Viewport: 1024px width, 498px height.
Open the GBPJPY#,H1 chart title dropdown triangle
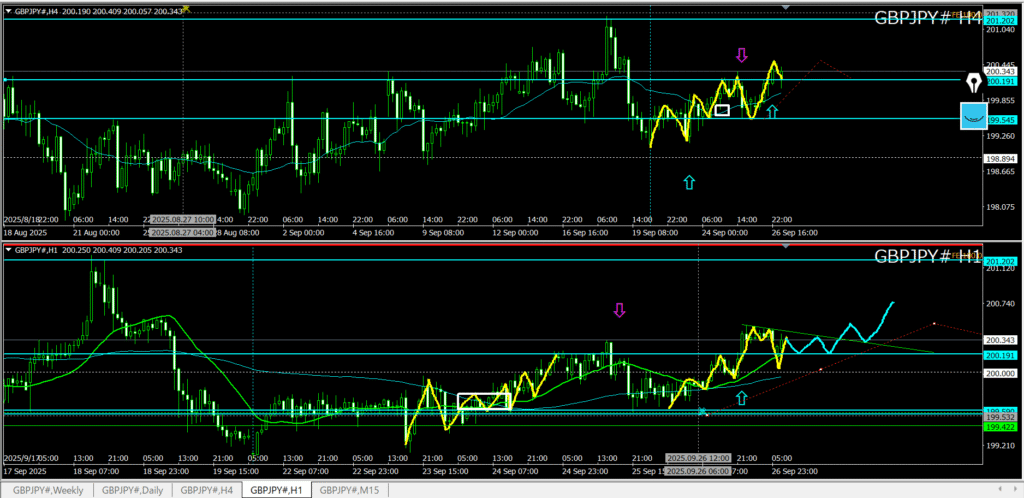click(x=9, y=249)
